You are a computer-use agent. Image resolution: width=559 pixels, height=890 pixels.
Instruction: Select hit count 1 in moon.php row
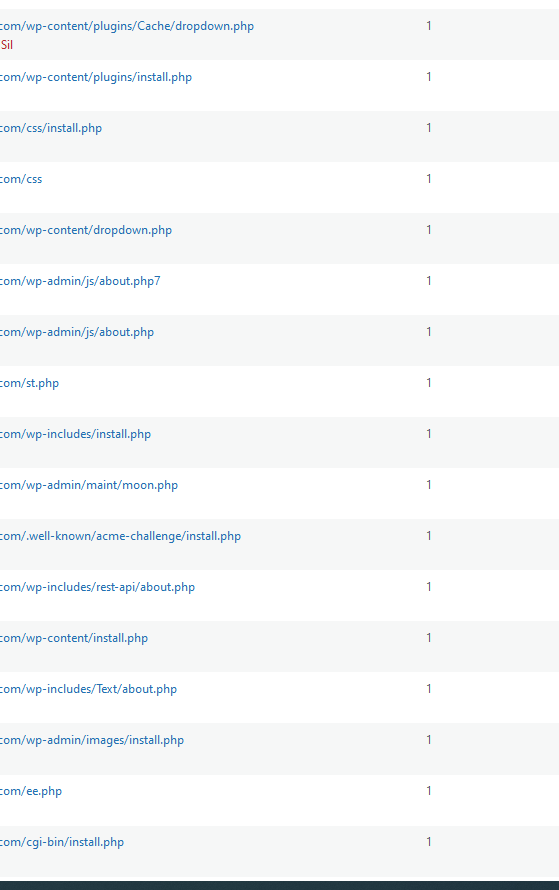coord(429,485)
